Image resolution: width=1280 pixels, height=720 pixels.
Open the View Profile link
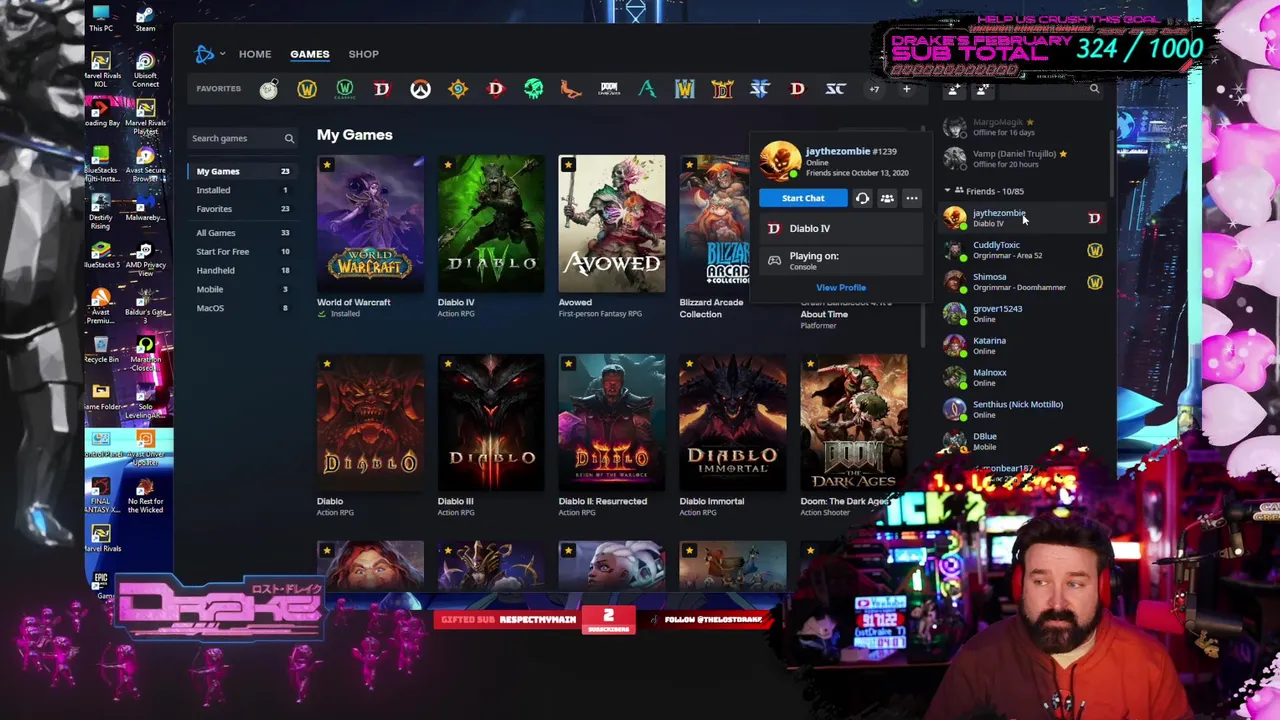click(x=841, y=288)
